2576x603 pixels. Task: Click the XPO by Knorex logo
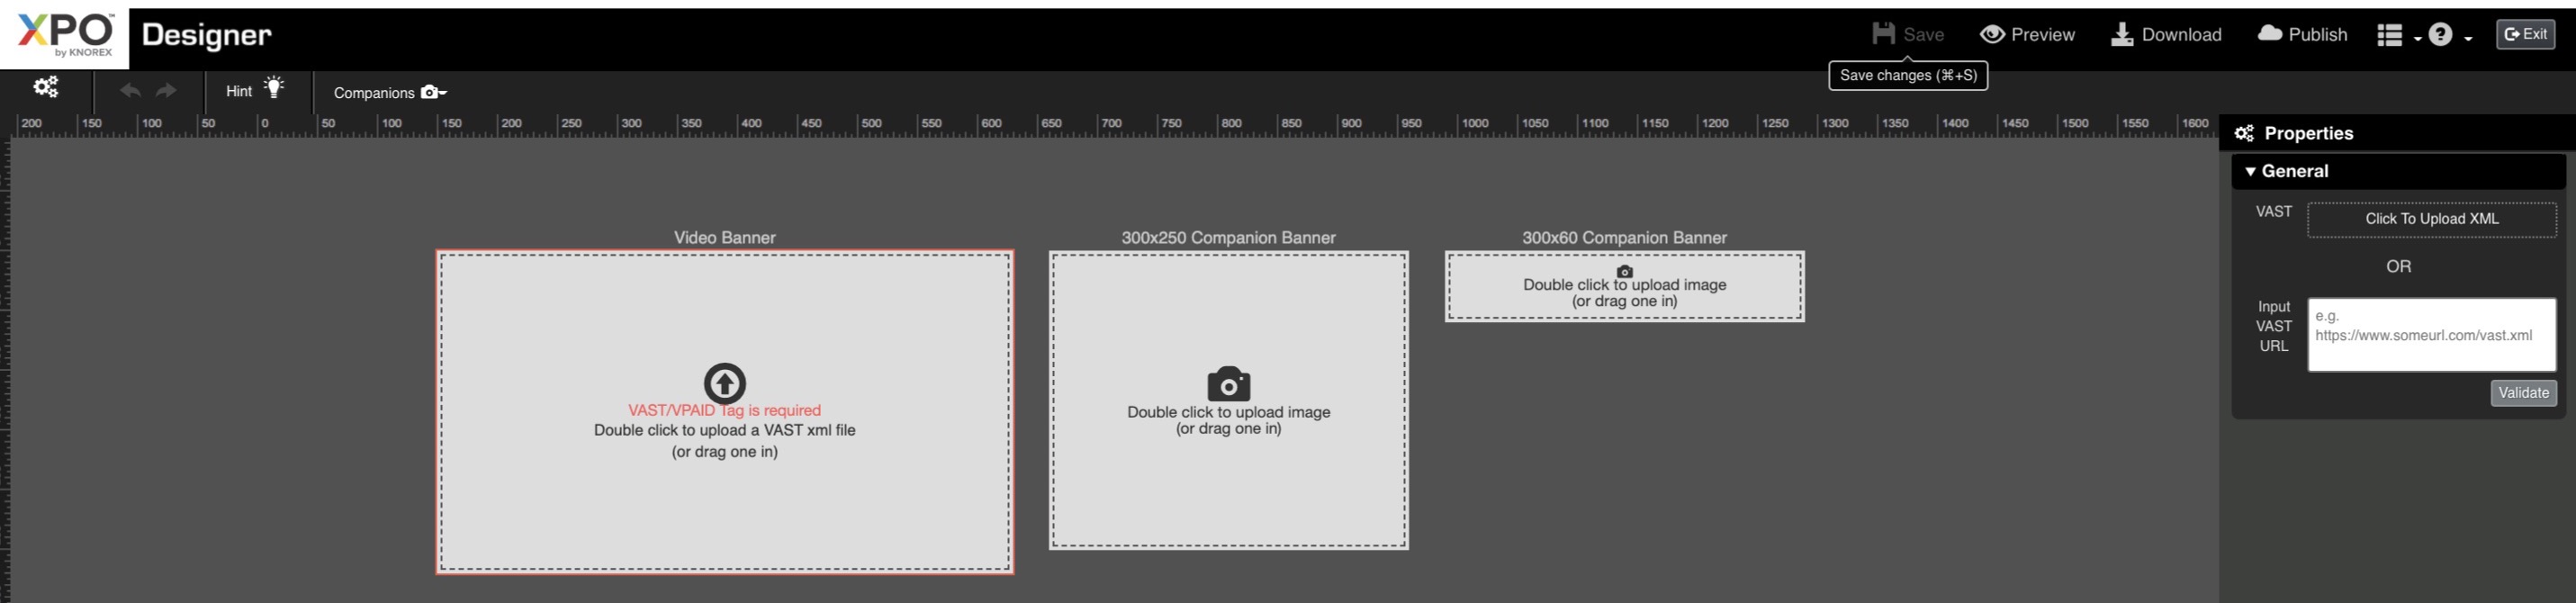click(x=65, y=35)
